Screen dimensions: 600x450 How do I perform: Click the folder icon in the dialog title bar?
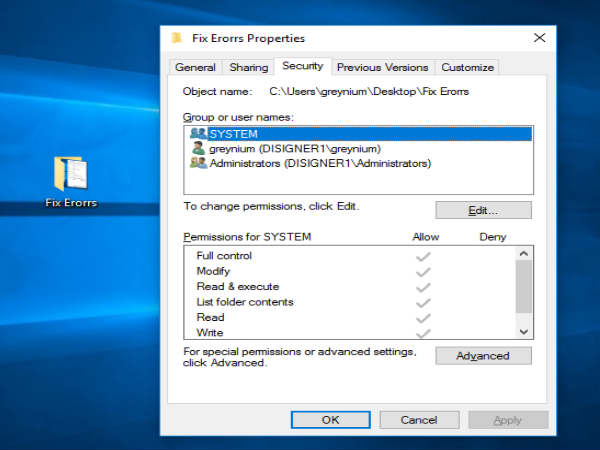point(177,38)
